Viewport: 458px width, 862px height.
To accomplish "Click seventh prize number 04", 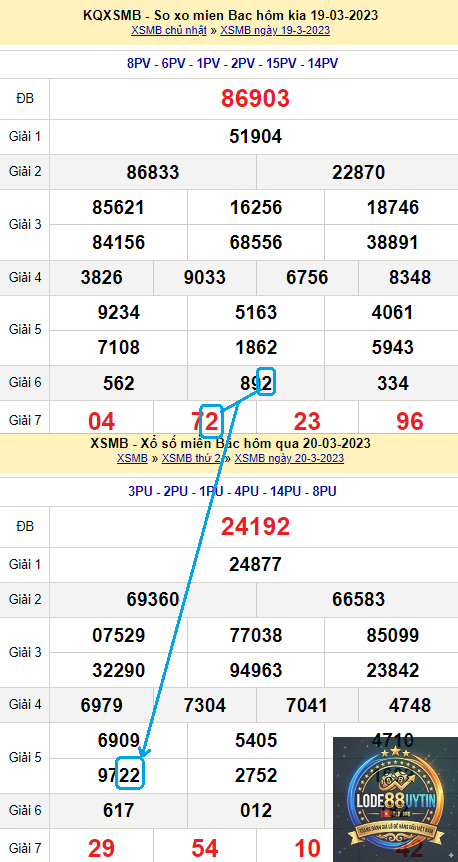I will tap(102, 421).
